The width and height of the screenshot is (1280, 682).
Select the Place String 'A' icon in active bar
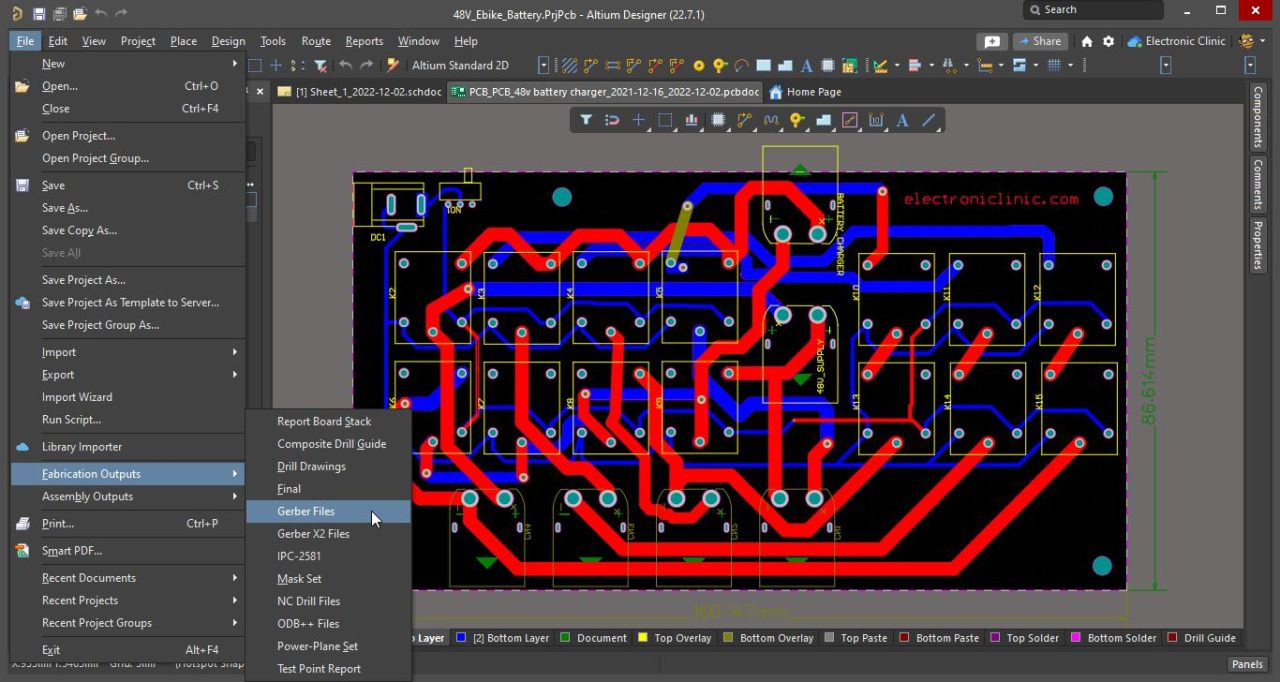tap(902, 120)
